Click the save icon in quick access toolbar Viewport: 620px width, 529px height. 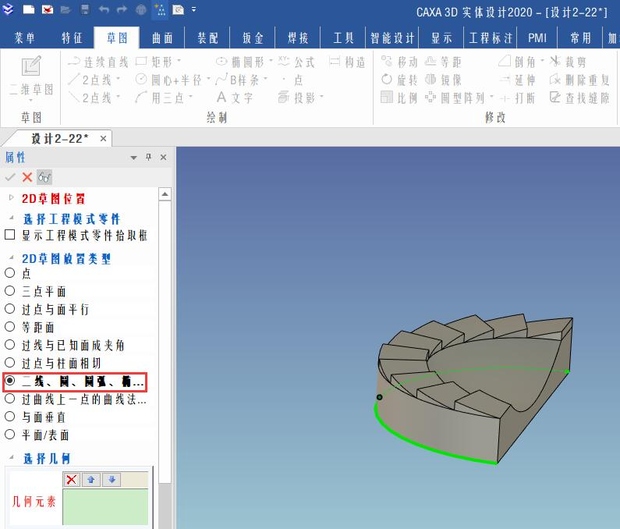click(85, 9)
